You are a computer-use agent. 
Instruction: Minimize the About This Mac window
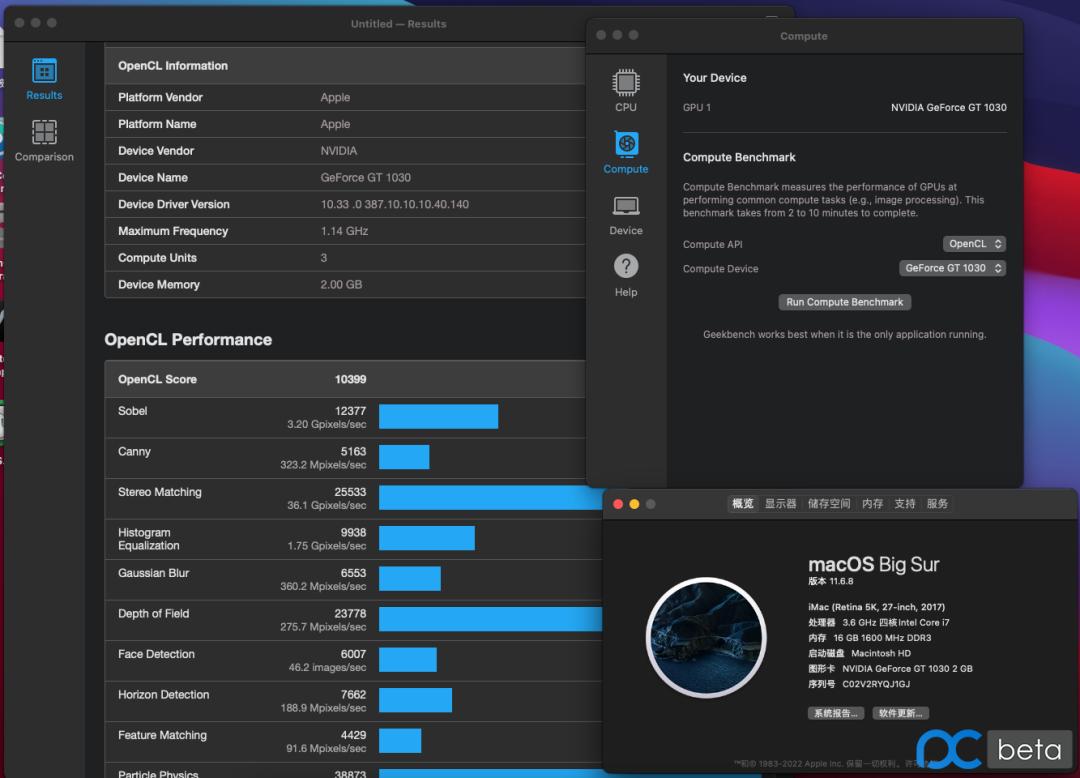(634, 504)
